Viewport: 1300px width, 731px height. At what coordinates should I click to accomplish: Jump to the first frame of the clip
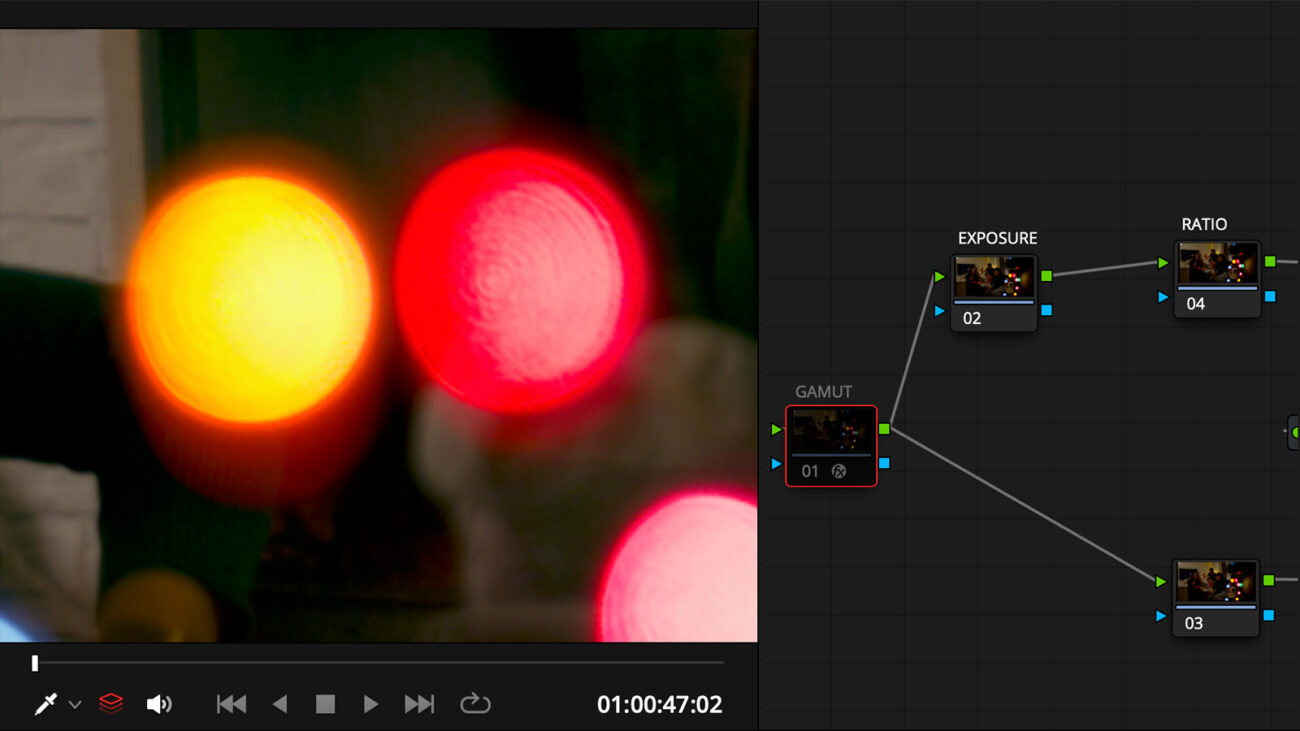[232, 703]
